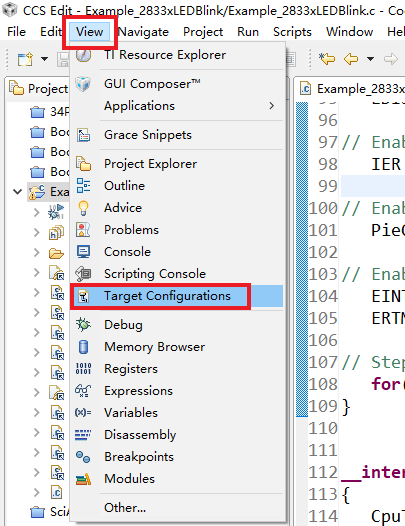Expand the Applications submenu arrow
The height and width of the screenshot is (526, 405).
coord(271,106)
